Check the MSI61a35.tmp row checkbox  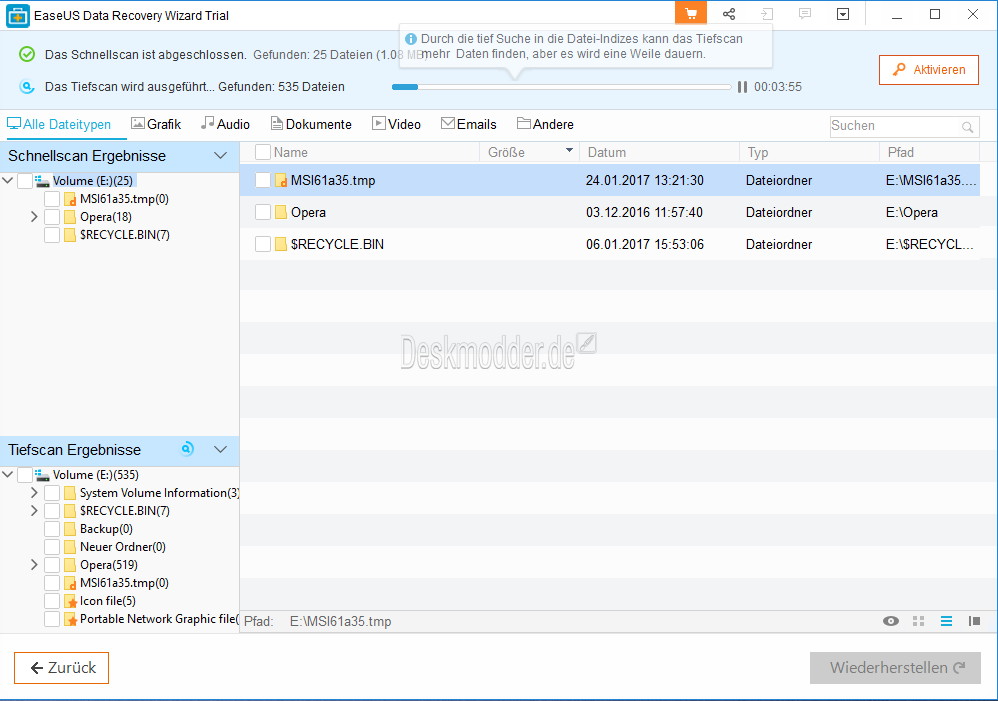(263, 180)
